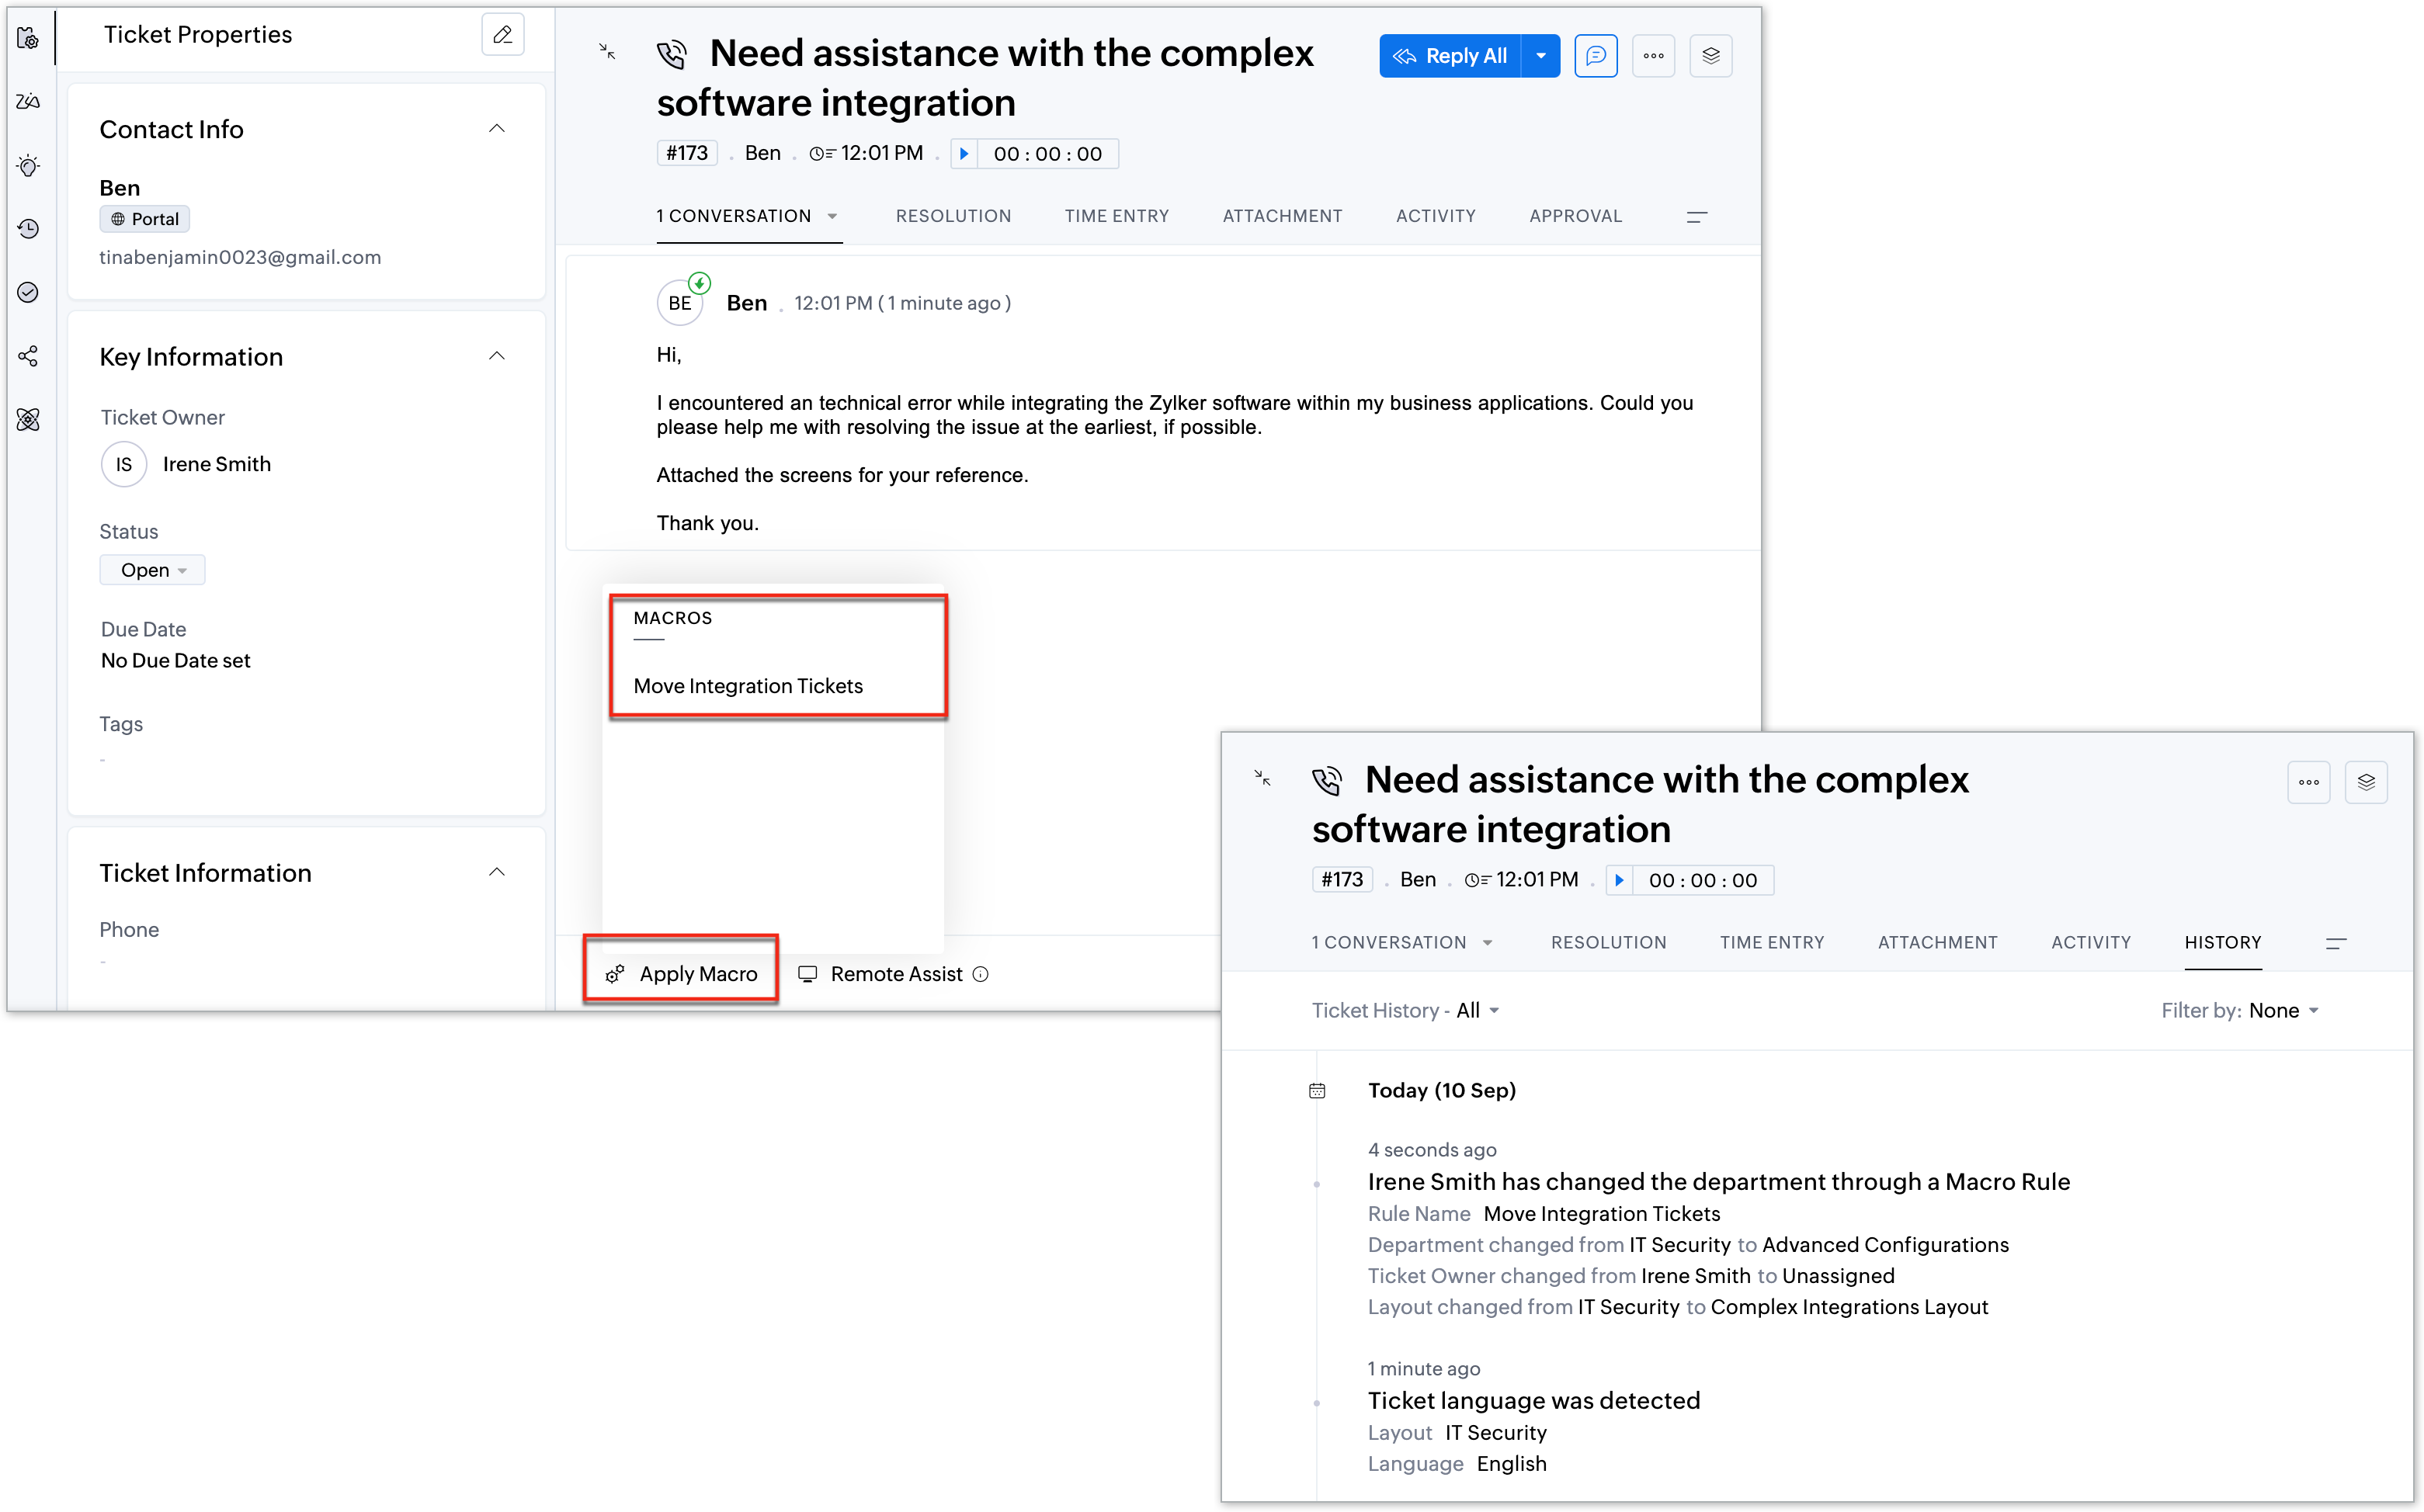The width and height of the screenshot is (2424, 1512).
Task: Start the ticket timer with the play button
Action: coord(964,154)
